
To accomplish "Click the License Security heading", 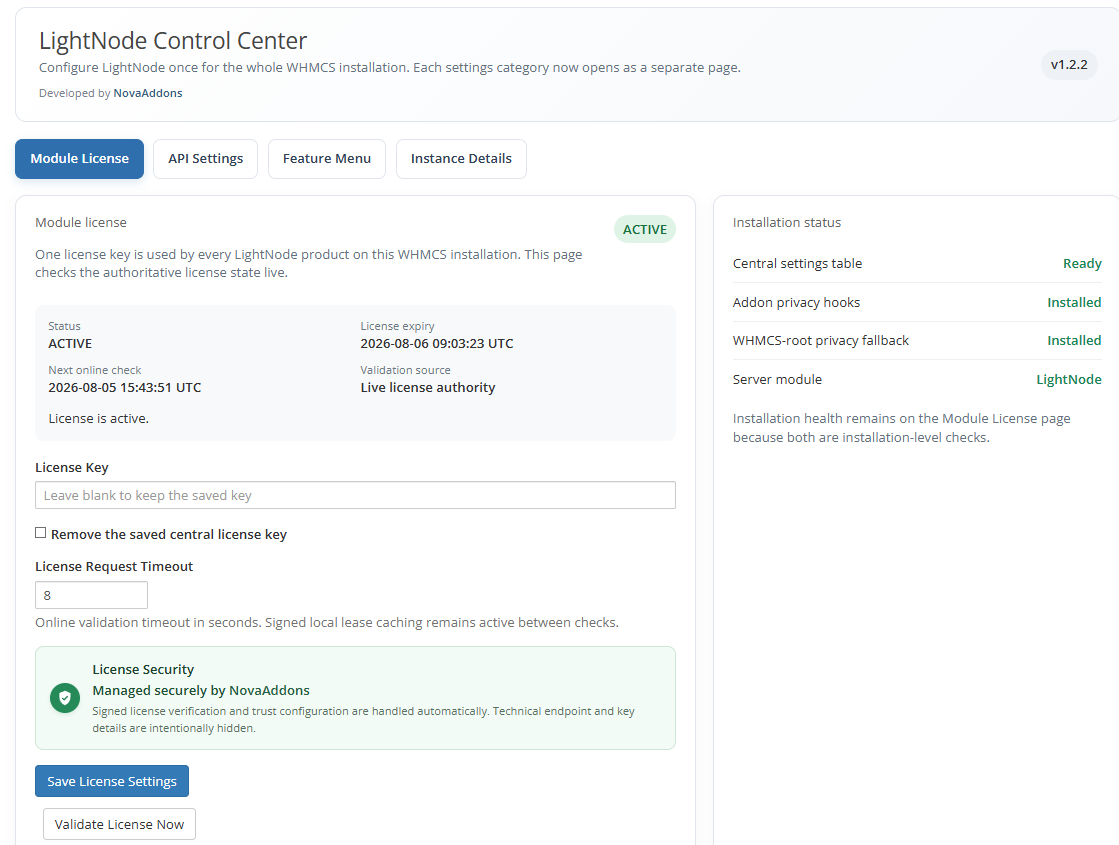I will click(x=143, y=669).
